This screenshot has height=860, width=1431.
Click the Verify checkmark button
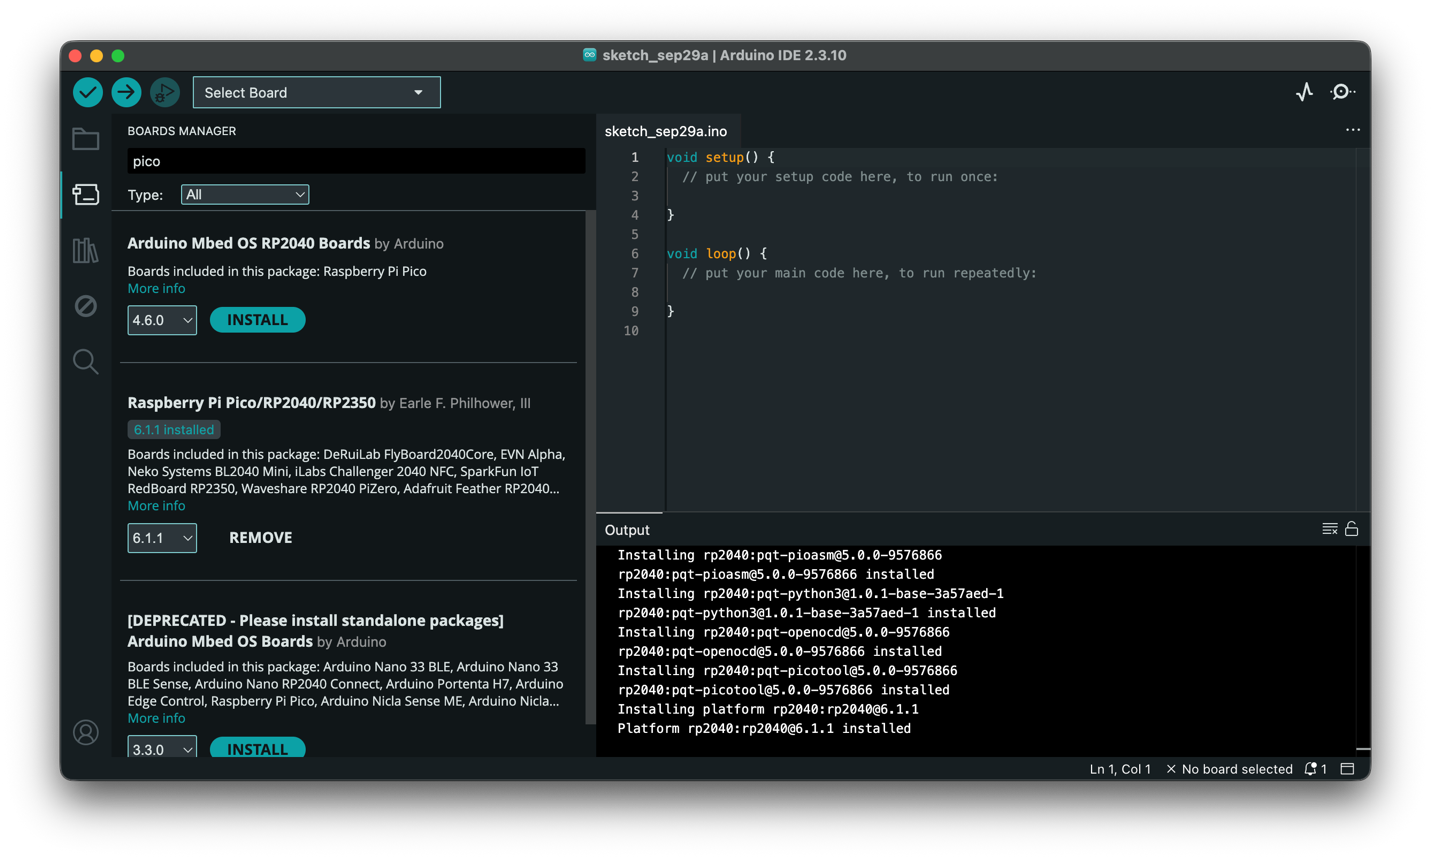[88, 92]
